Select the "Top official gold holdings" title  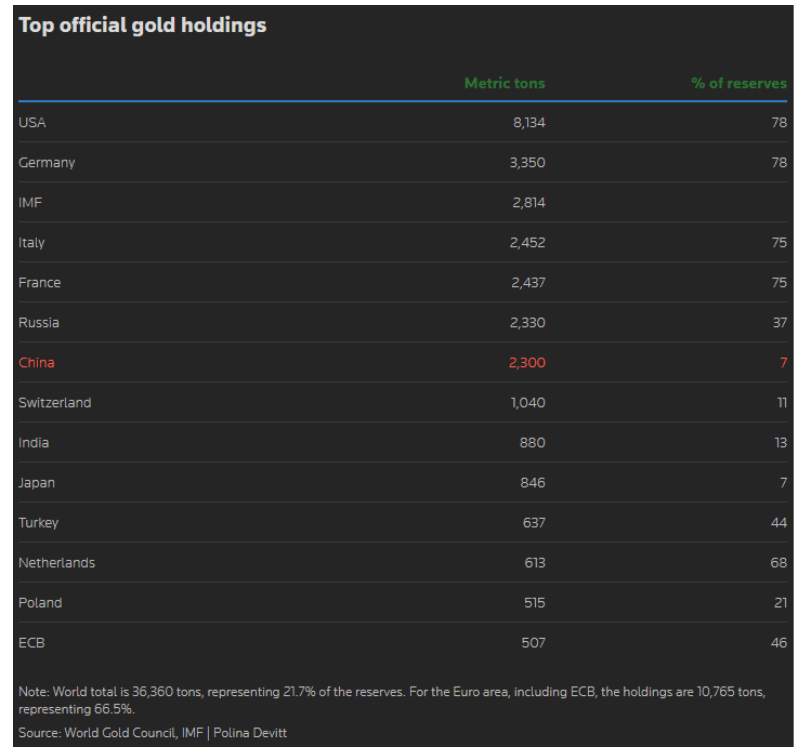[x=142, y=27]
